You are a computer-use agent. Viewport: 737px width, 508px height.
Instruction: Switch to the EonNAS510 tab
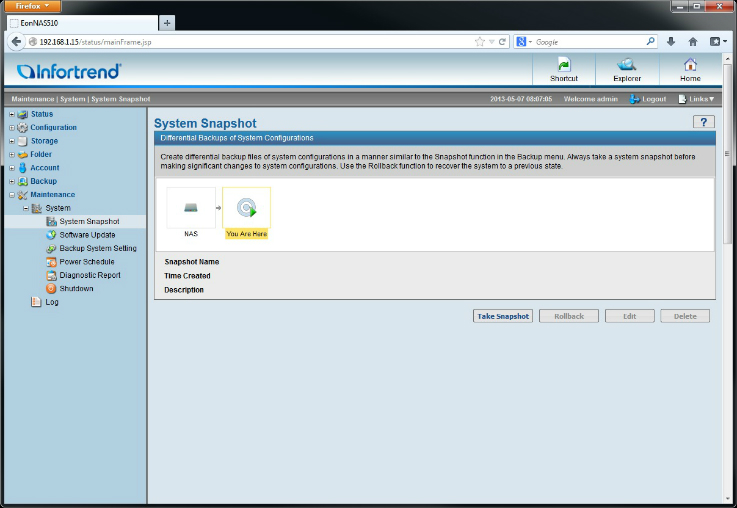[82, 23]
